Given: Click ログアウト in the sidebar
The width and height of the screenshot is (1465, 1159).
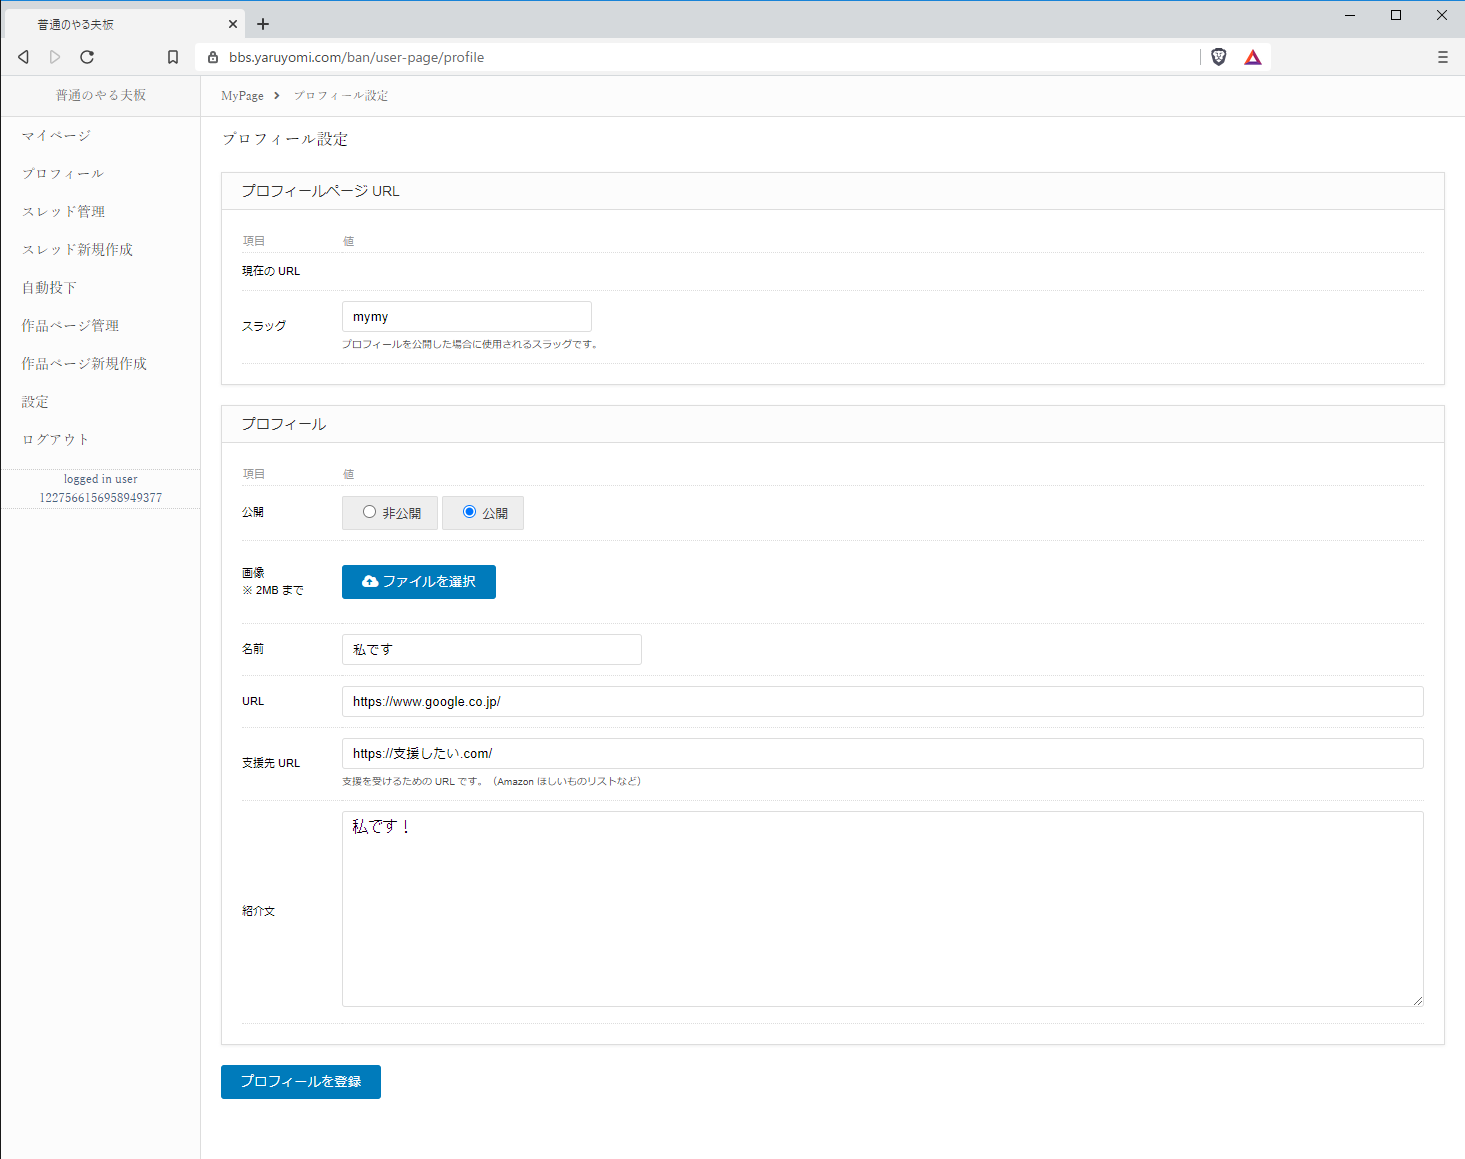Looking at the screenshot, I should pyautogui.click(x=55, y=439).
